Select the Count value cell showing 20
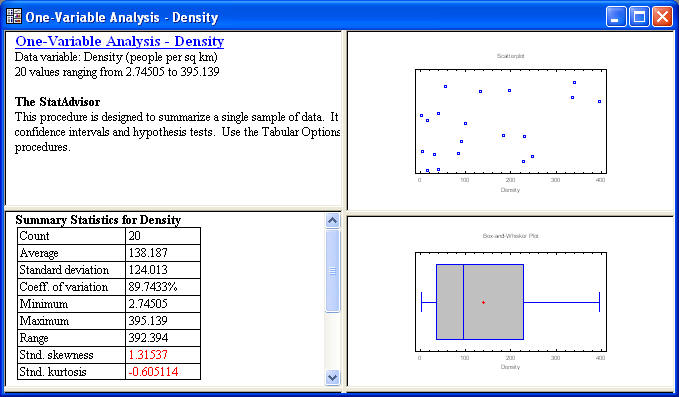This screenshot has width=679, height=397. pos(163,236)
